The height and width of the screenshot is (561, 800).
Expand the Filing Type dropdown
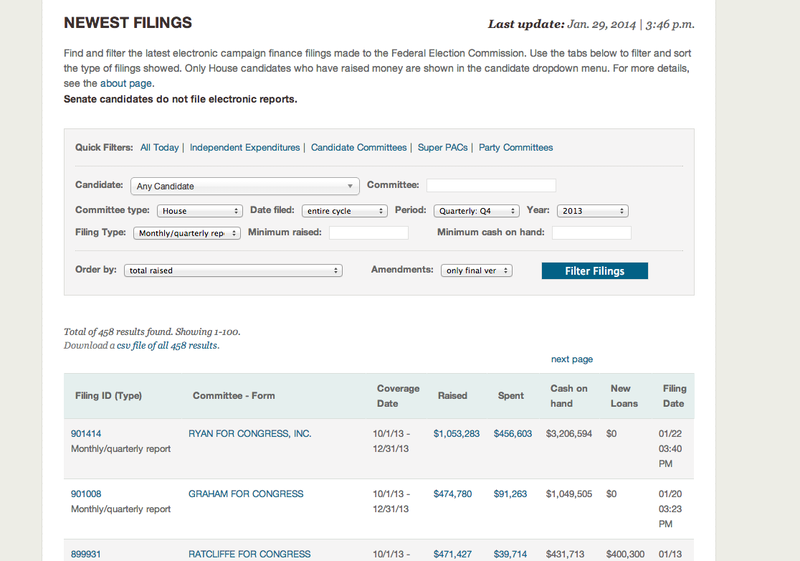pyautogui.click(x=187, y=233)
